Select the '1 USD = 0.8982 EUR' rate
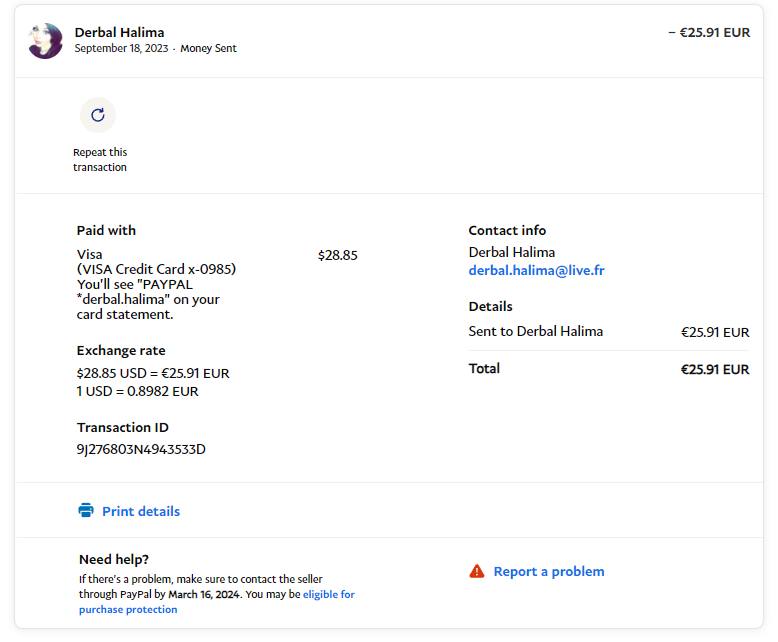The width and height of the screenshot is (778, 642). coord(138,391)
